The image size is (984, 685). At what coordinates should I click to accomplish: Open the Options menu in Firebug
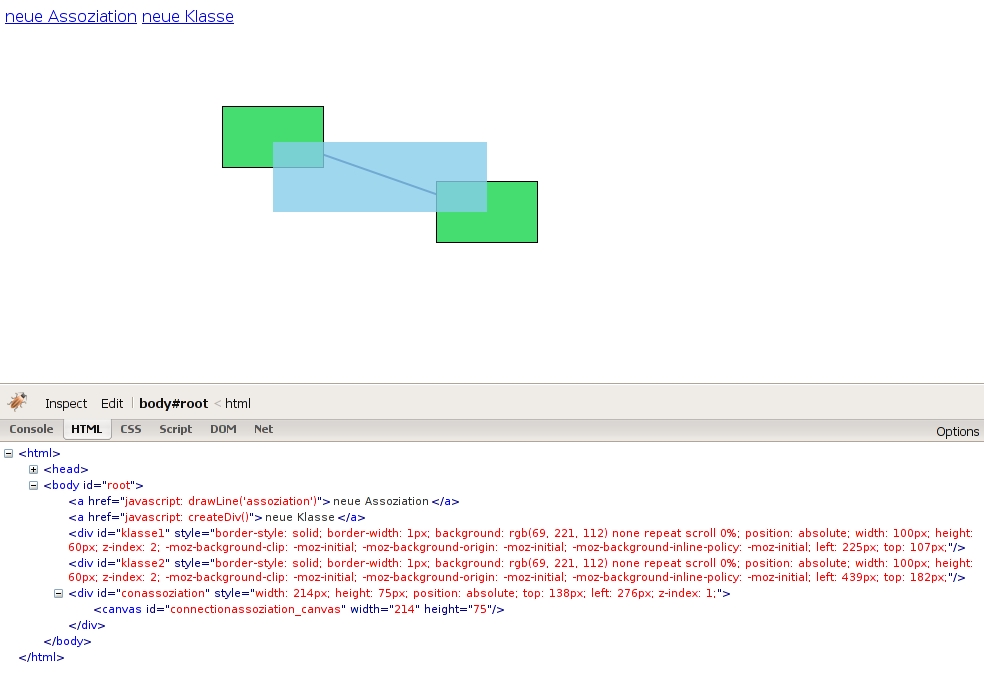pyautogui.click(x=957, y=432)
